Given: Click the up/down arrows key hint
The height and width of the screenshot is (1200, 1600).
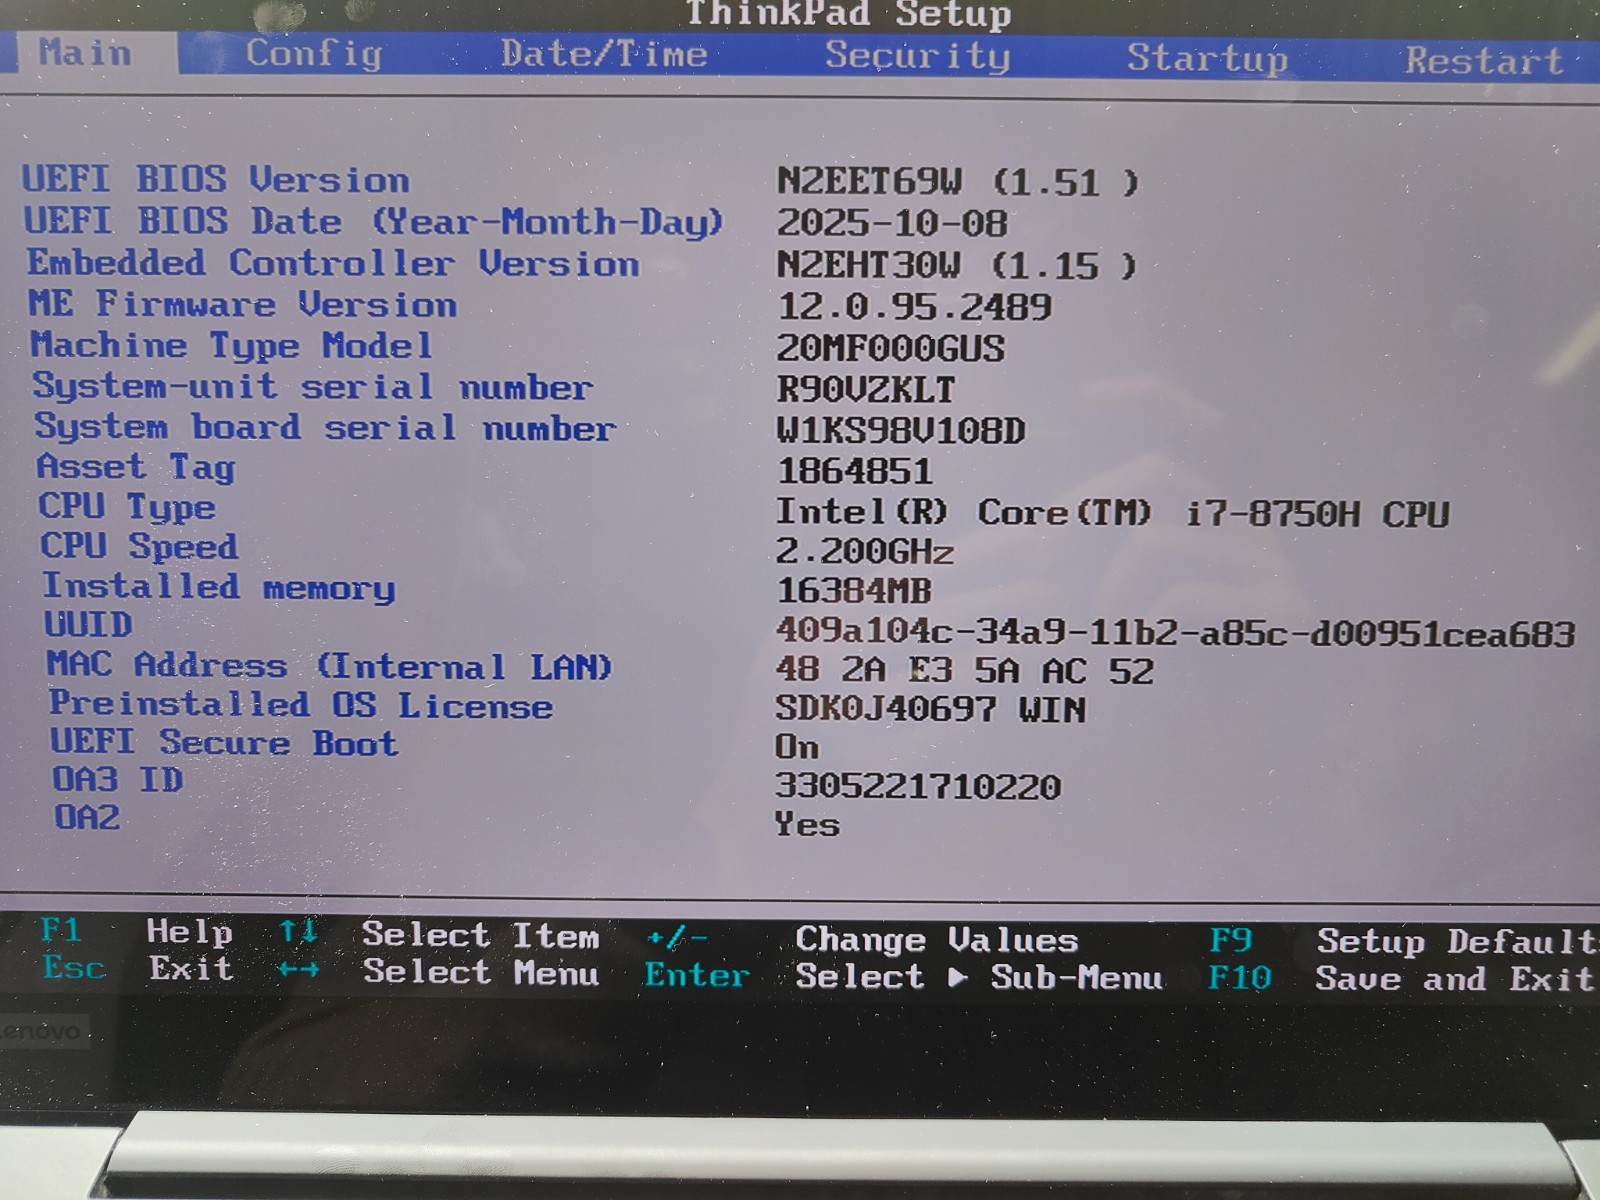Looking at the screenshot, I should click(x=299, y=931).
